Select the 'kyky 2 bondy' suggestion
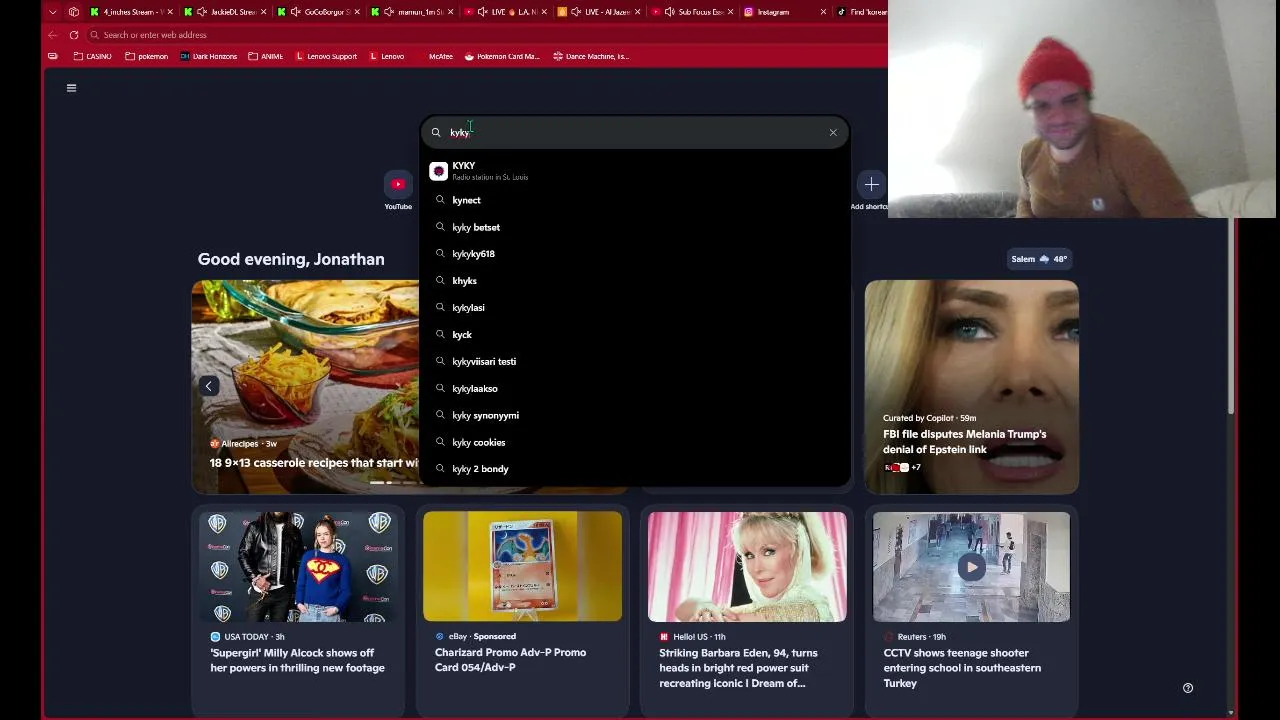This screenshot has height=720, width=1280. (x=635, y=469)
